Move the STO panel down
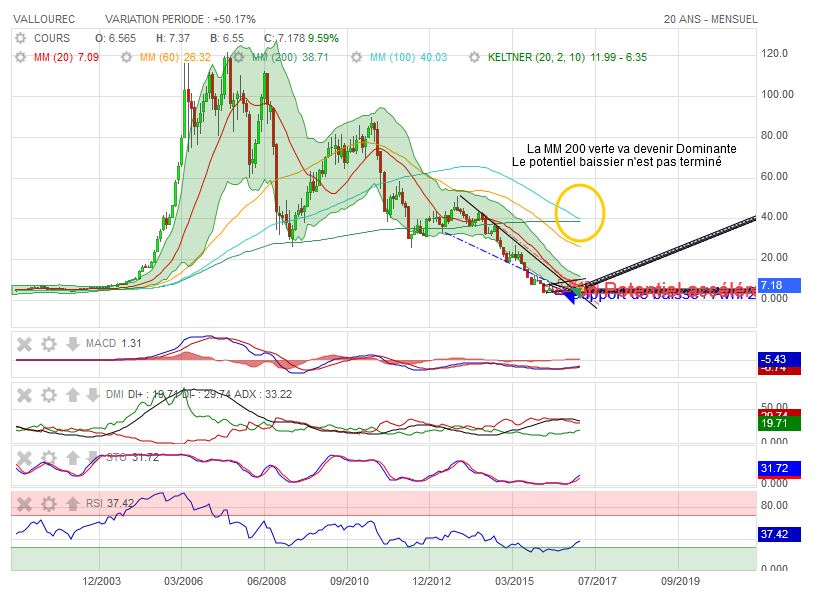The image size is (821, 601). click(92, 457)
